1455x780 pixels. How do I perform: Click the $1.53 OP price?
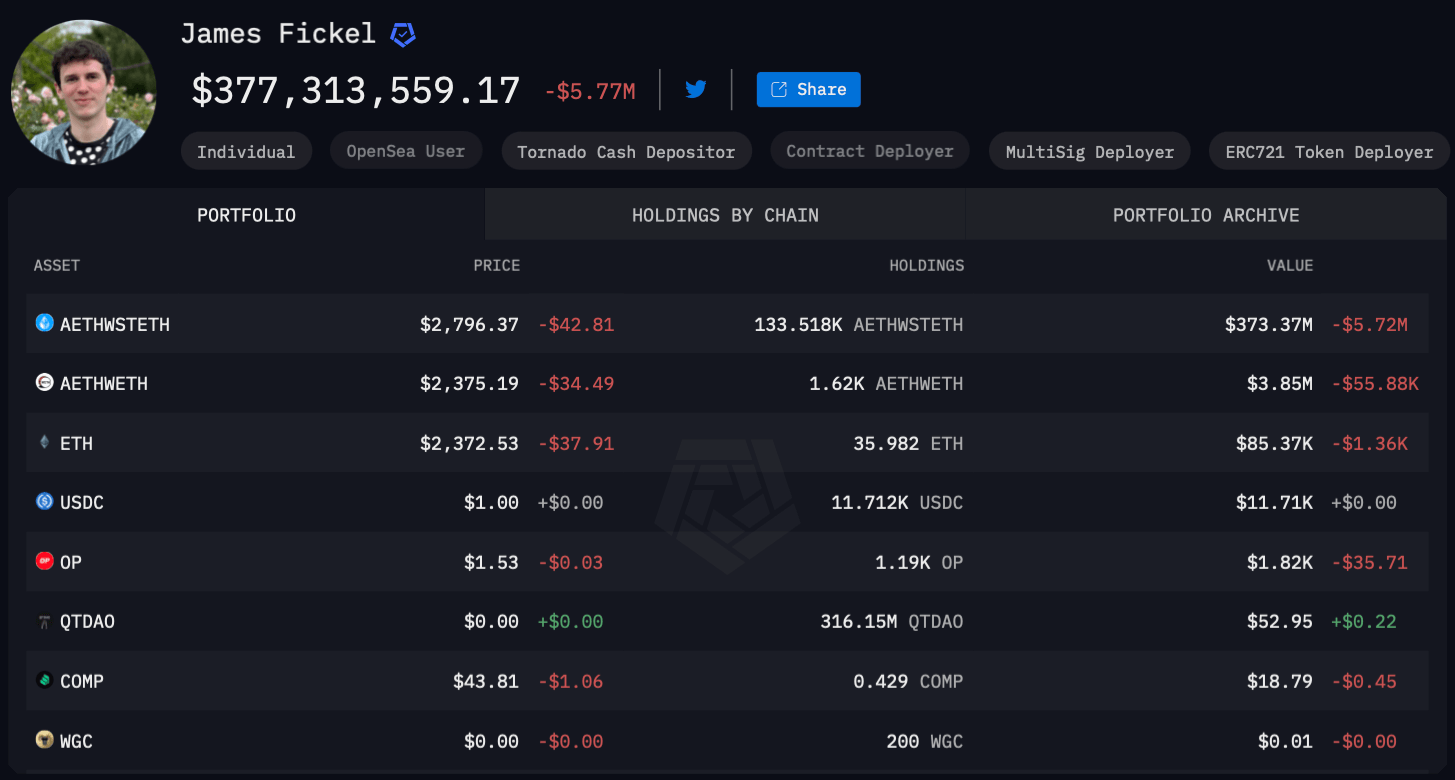click(491, 562)
